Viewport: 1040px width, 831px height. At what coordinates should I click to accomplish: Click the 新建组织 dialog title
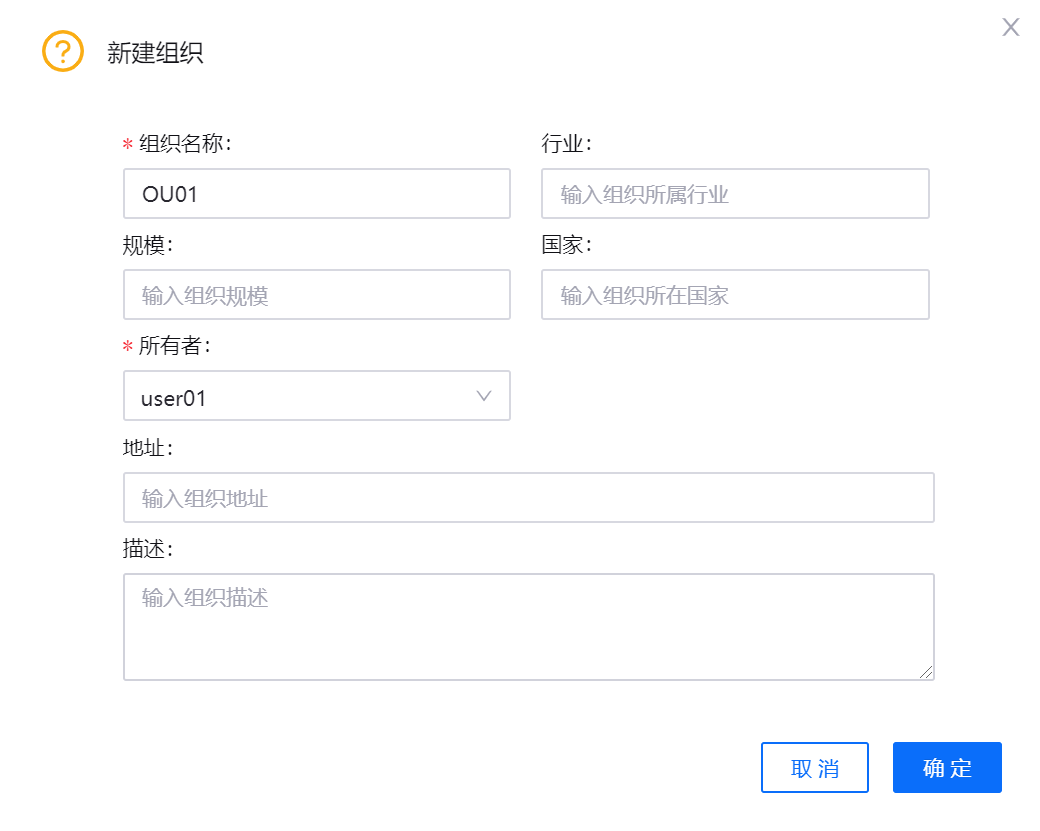(x=155, y=53)
